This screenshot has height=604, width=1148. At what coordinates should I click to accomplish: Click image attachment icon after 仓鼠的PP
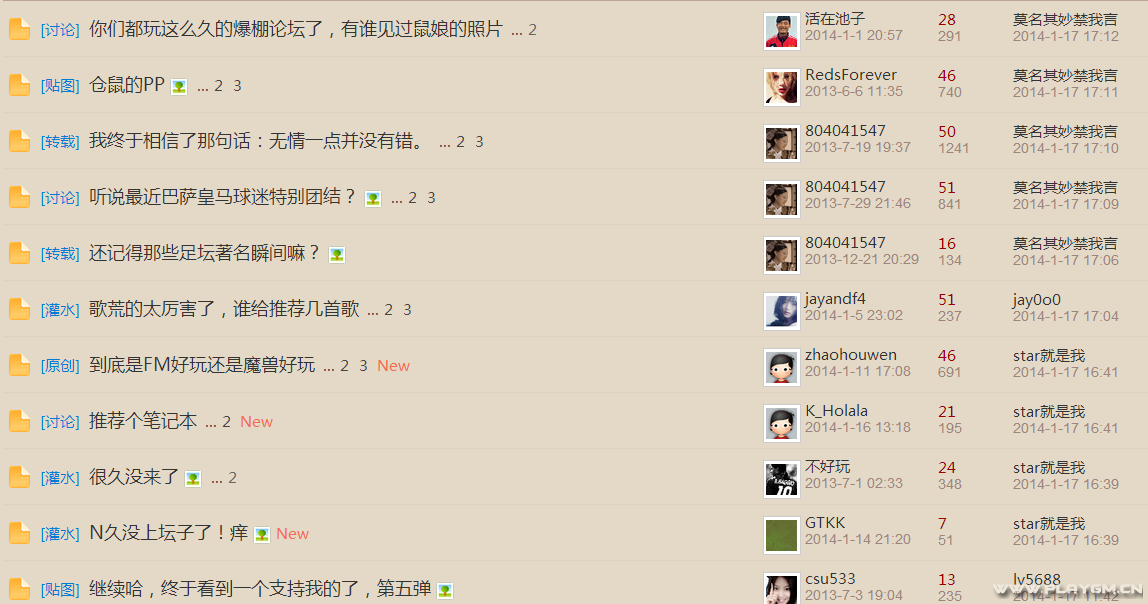coord(179,87)
